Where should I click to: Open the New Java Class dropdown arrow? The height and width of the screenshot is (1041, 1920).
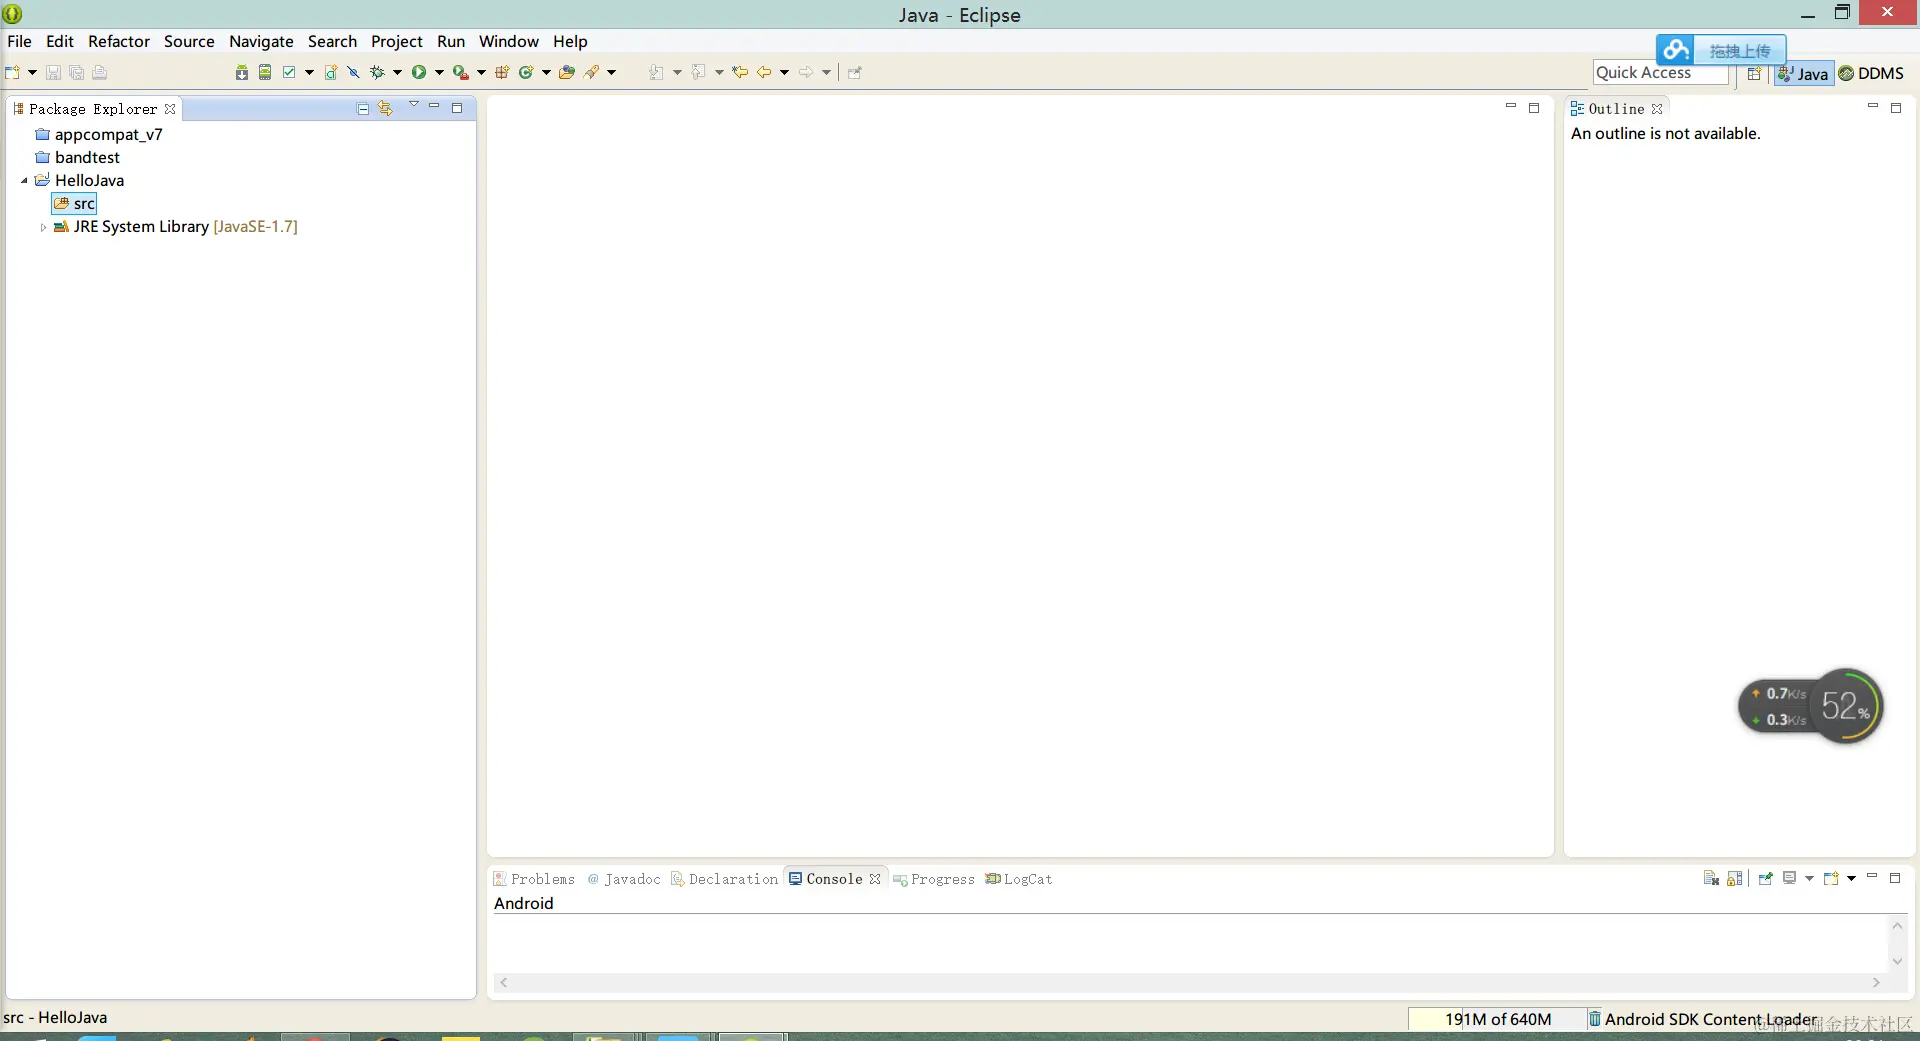coord(546,72)
